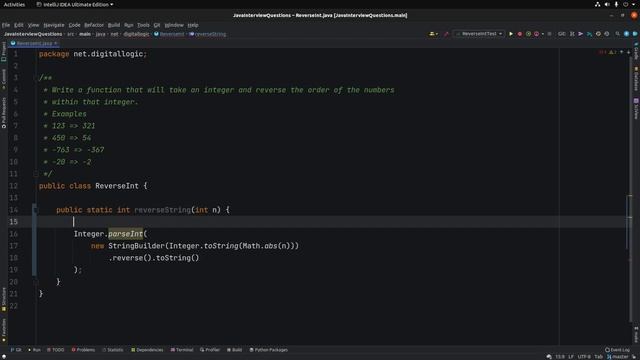The height and width of the screenshot is (360, 640).
Task: Open the Pull Requests side panel
Action: pyautogui.click(x=4, y=113)
